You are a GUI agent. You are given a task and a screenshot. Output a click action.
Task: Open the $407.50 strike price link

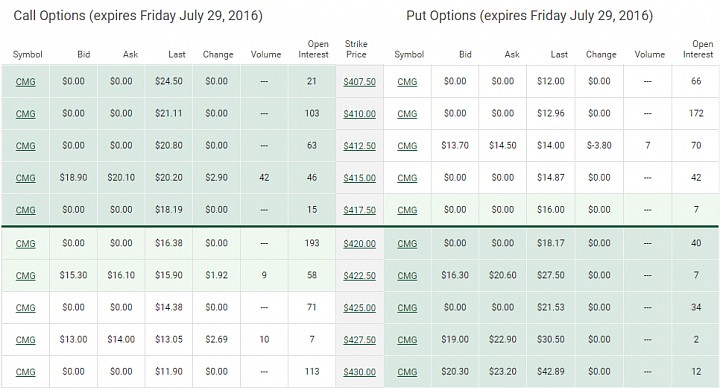(x=360, y=82)
